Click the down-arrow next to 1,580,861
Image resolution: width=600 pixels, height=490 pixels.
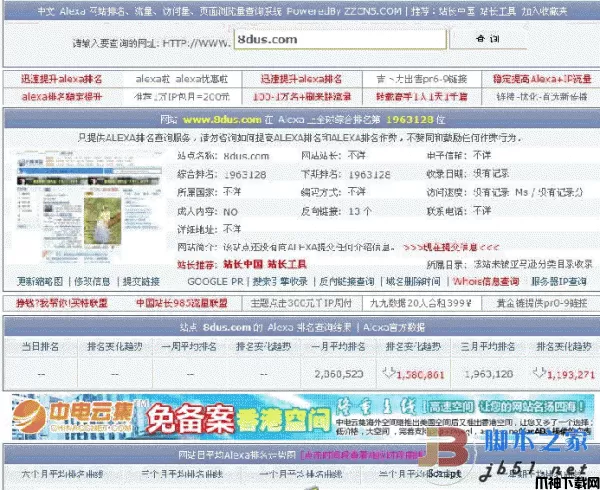click(389, 373)
